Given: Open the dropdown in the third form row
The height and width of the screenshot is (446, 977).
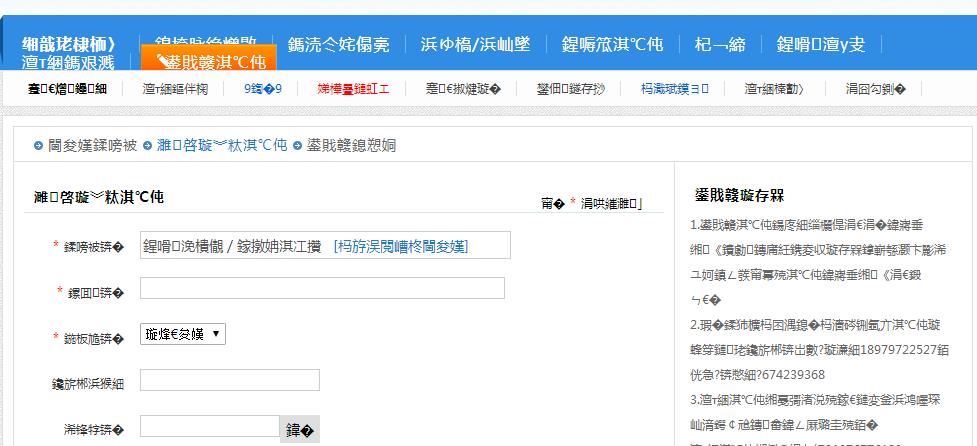Looking at the screenshot, I should (x=183, y=334).
